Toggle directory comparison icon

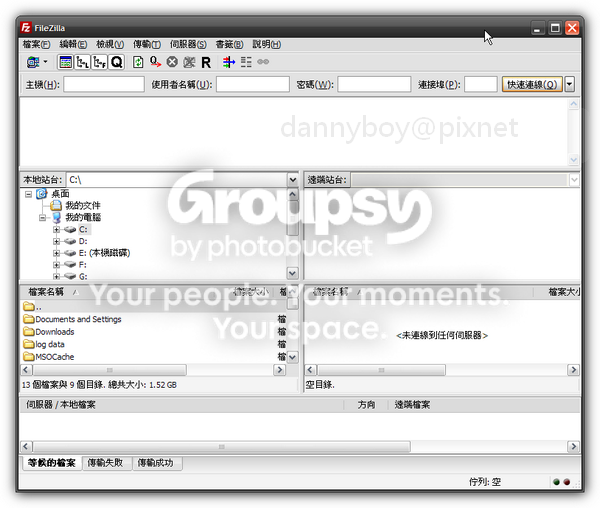(x=246, y=62)
